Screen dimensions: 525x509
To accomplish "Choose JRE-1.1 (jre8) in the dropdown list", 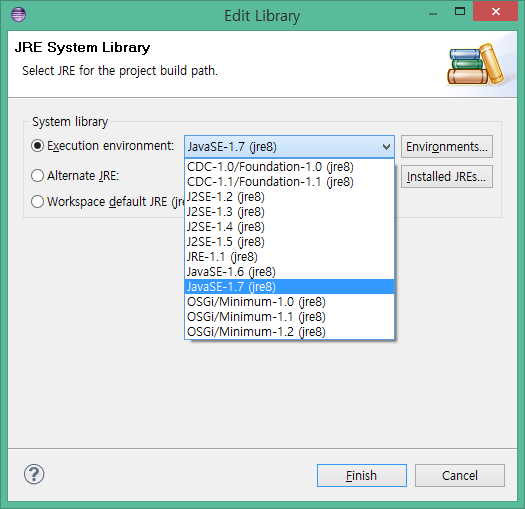I will point(289,257).
